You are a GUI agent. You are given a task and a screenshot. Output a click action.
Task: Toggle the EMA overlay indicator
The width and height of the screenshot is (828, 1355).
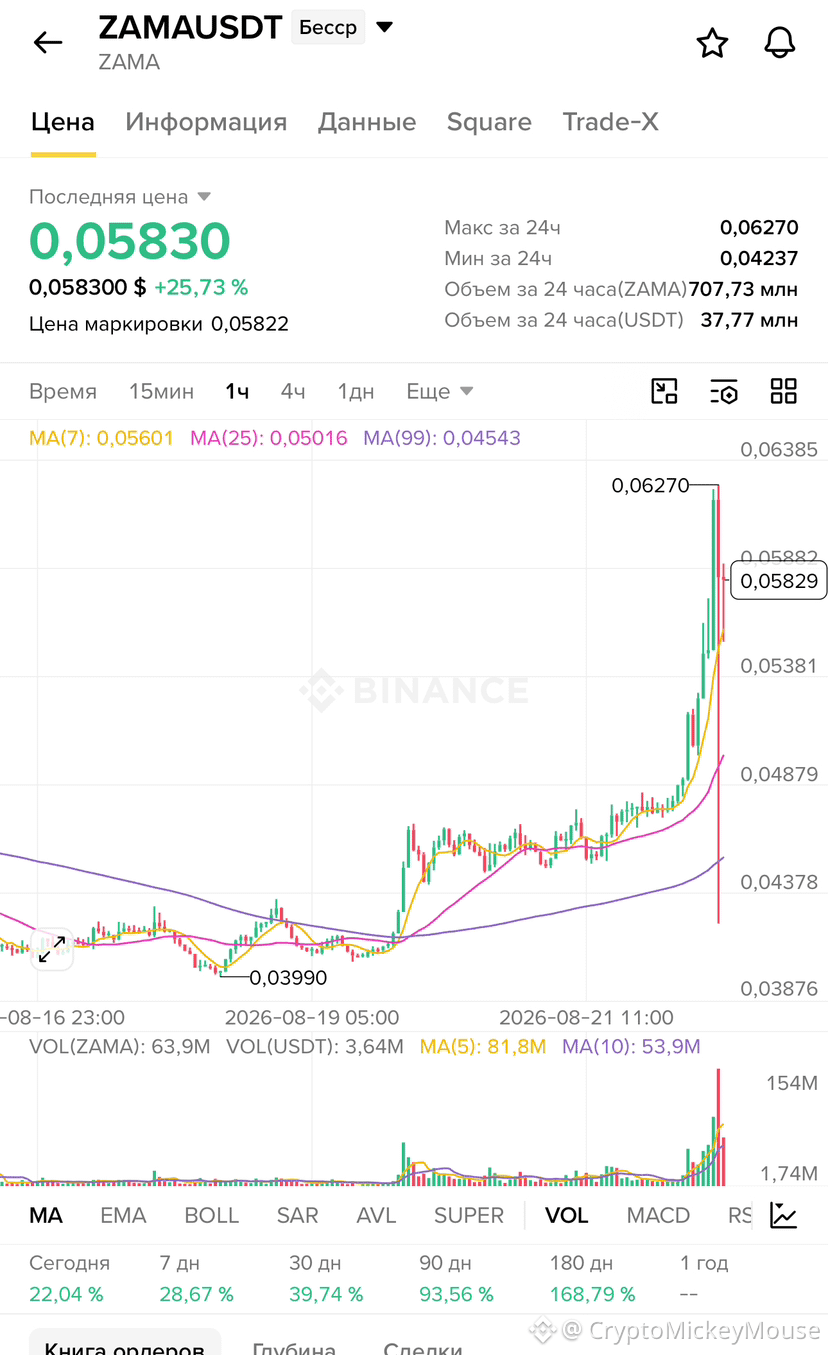click(123, 1215)
